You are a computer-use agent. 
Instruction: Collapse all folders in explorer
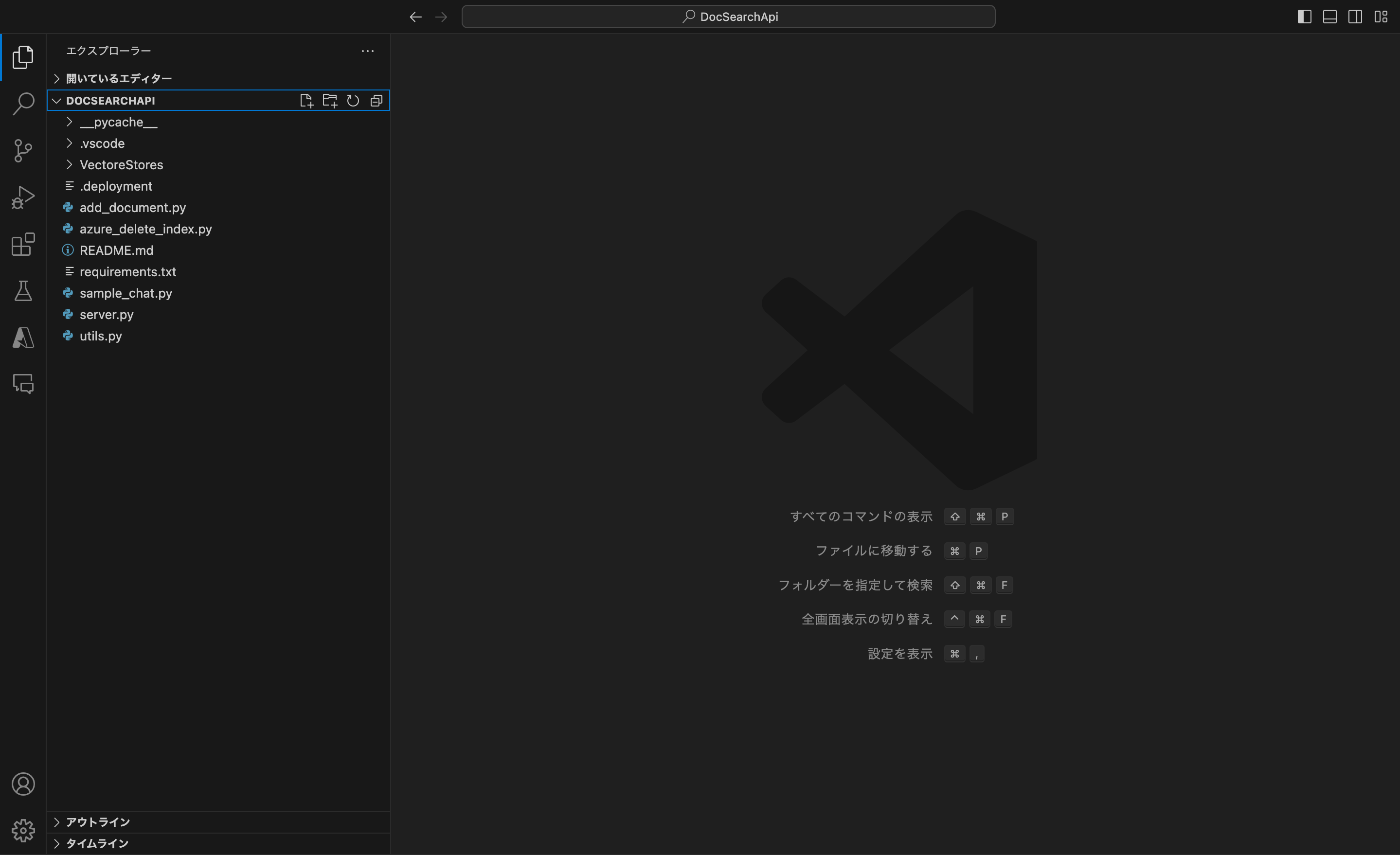[376, 101]
